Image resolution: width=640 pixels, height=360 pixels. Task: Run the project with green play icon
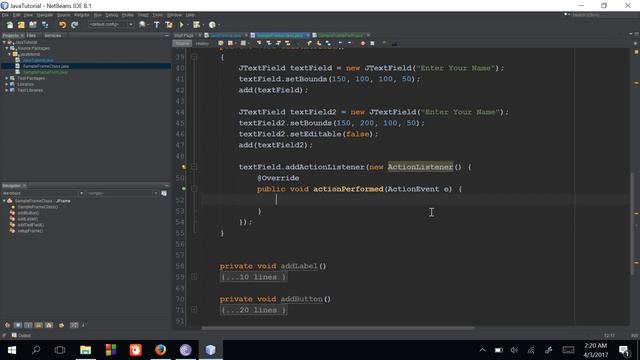pos(182,25)
